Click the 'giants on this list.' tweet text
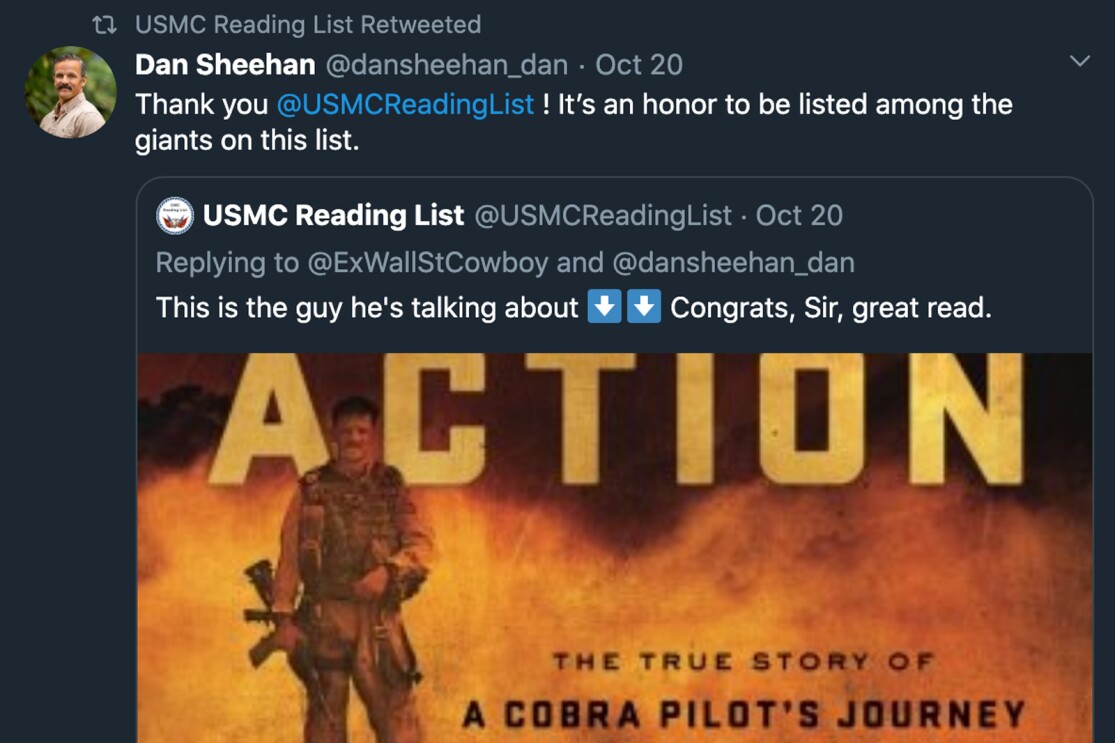This screenshot has width=1115, height=743. click(x=246, y=140)
